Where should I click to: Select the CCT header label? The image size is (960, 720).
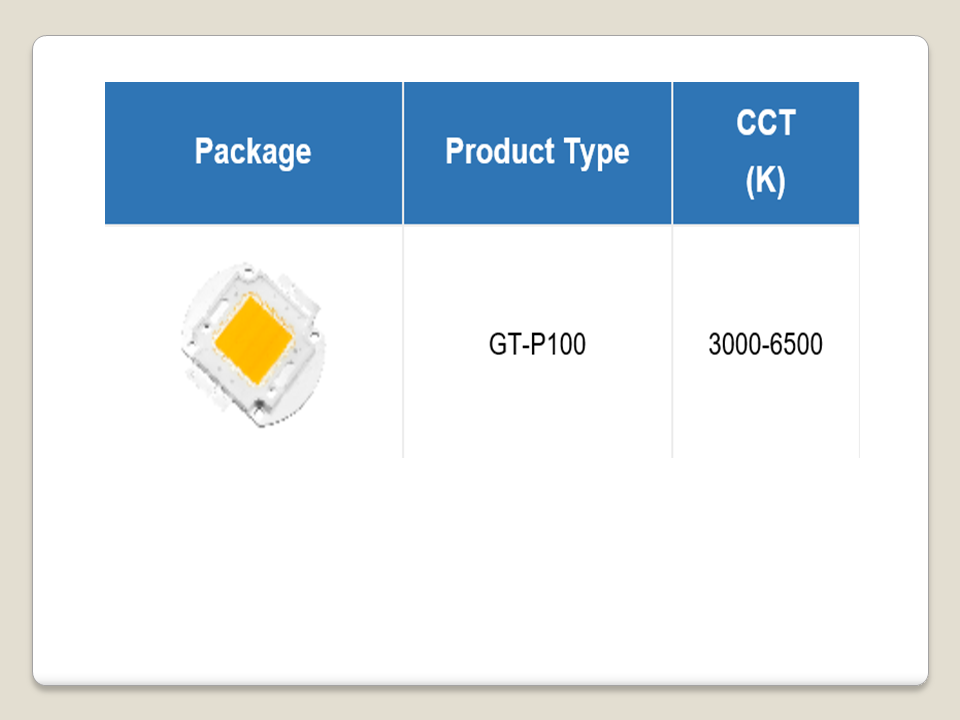[x=766, y=123]
